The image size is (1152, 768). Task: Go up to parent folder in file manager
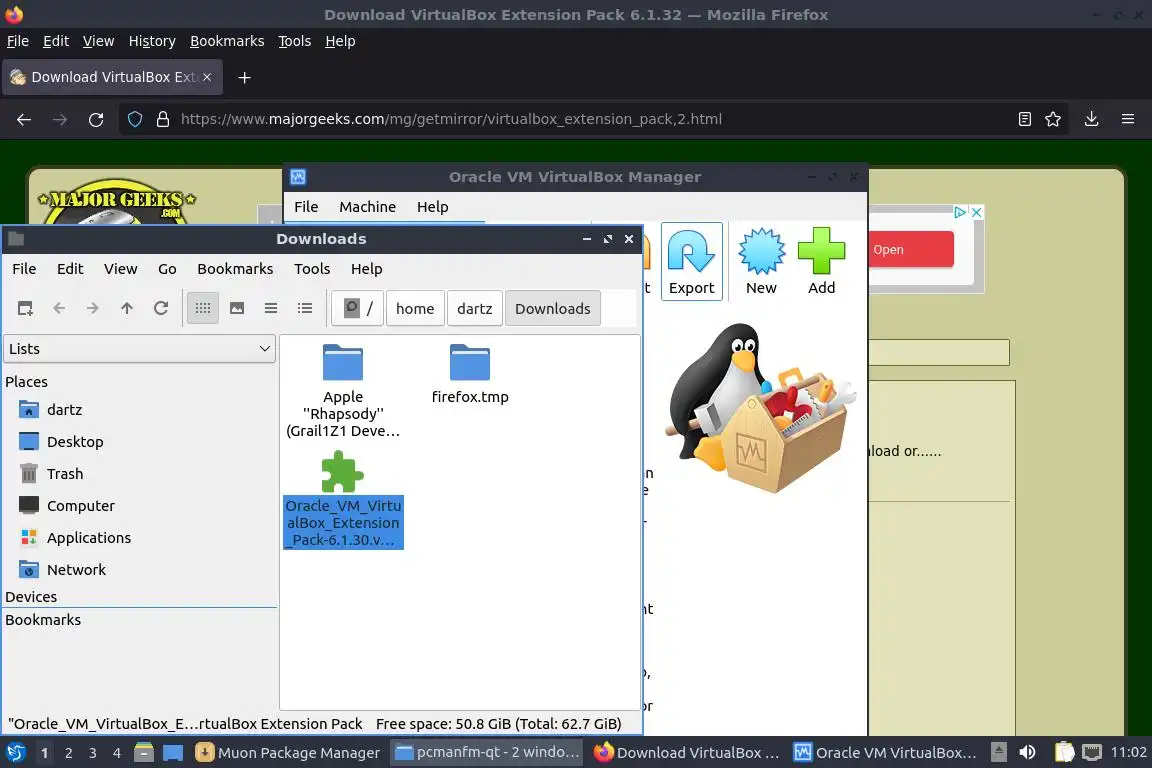click(127, 309)
